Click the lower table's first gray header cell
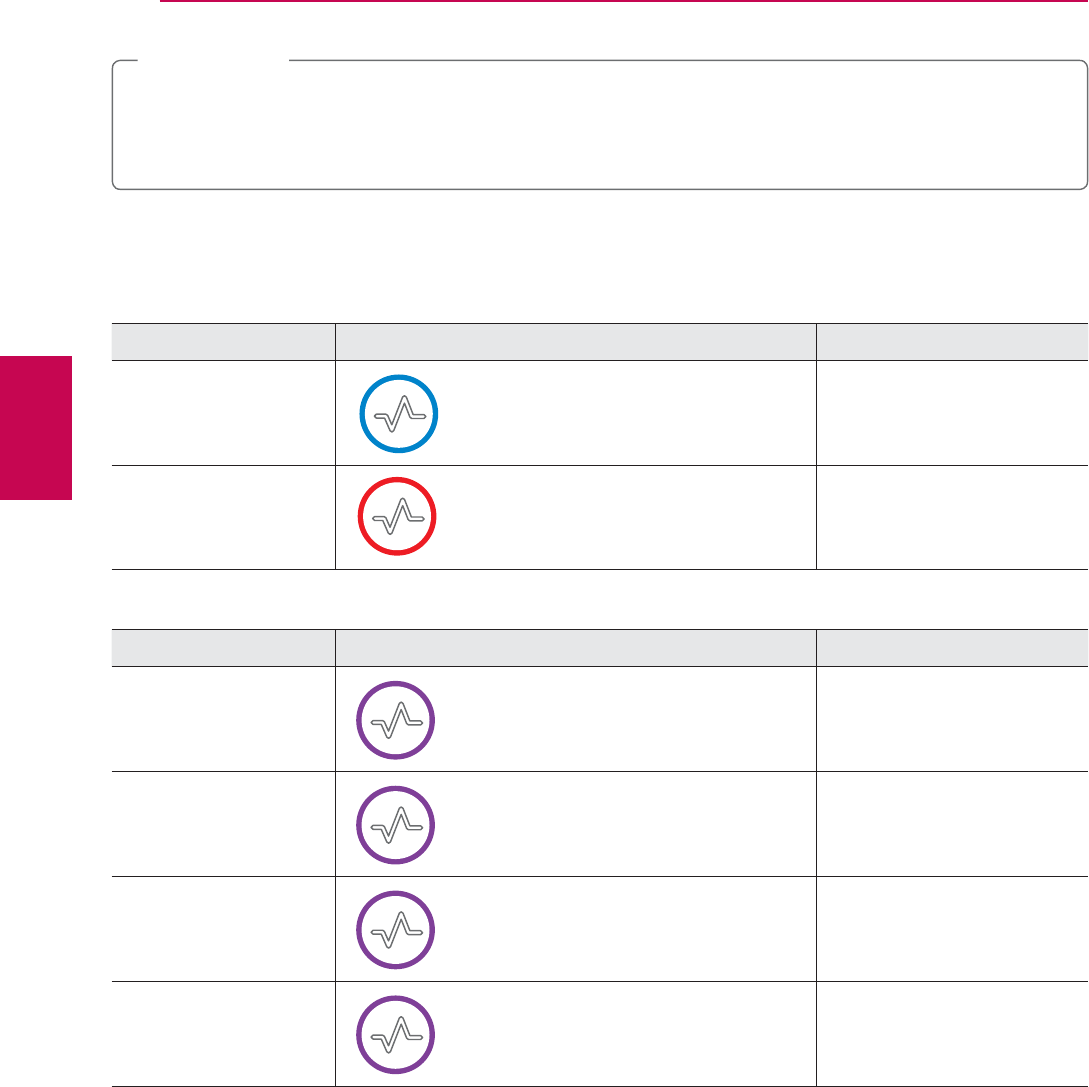 click(x=222, y=648)
